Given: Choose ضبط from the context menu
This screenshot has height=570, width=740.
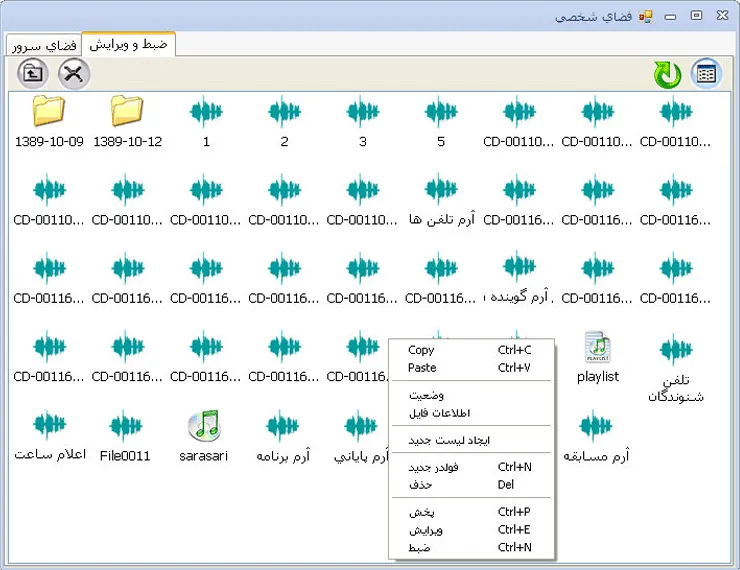Looking at the screenshot, I should point(471,547).
